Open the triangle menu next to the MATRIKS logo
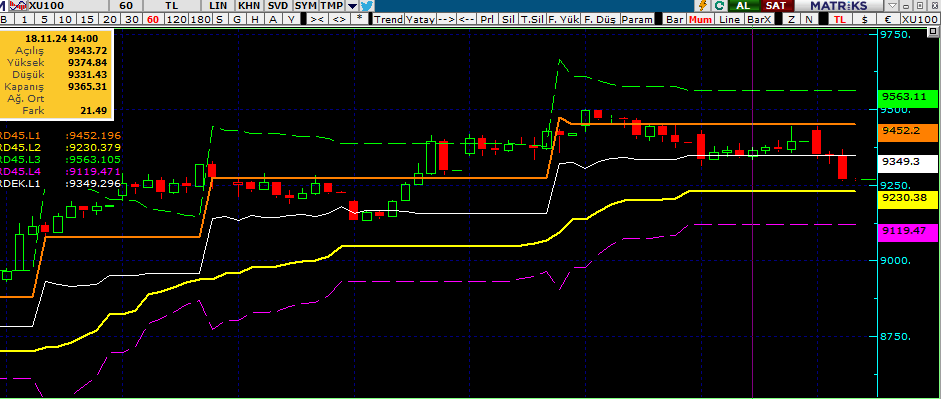The height and width of the screenshot is (399, 941). [893, 5]
